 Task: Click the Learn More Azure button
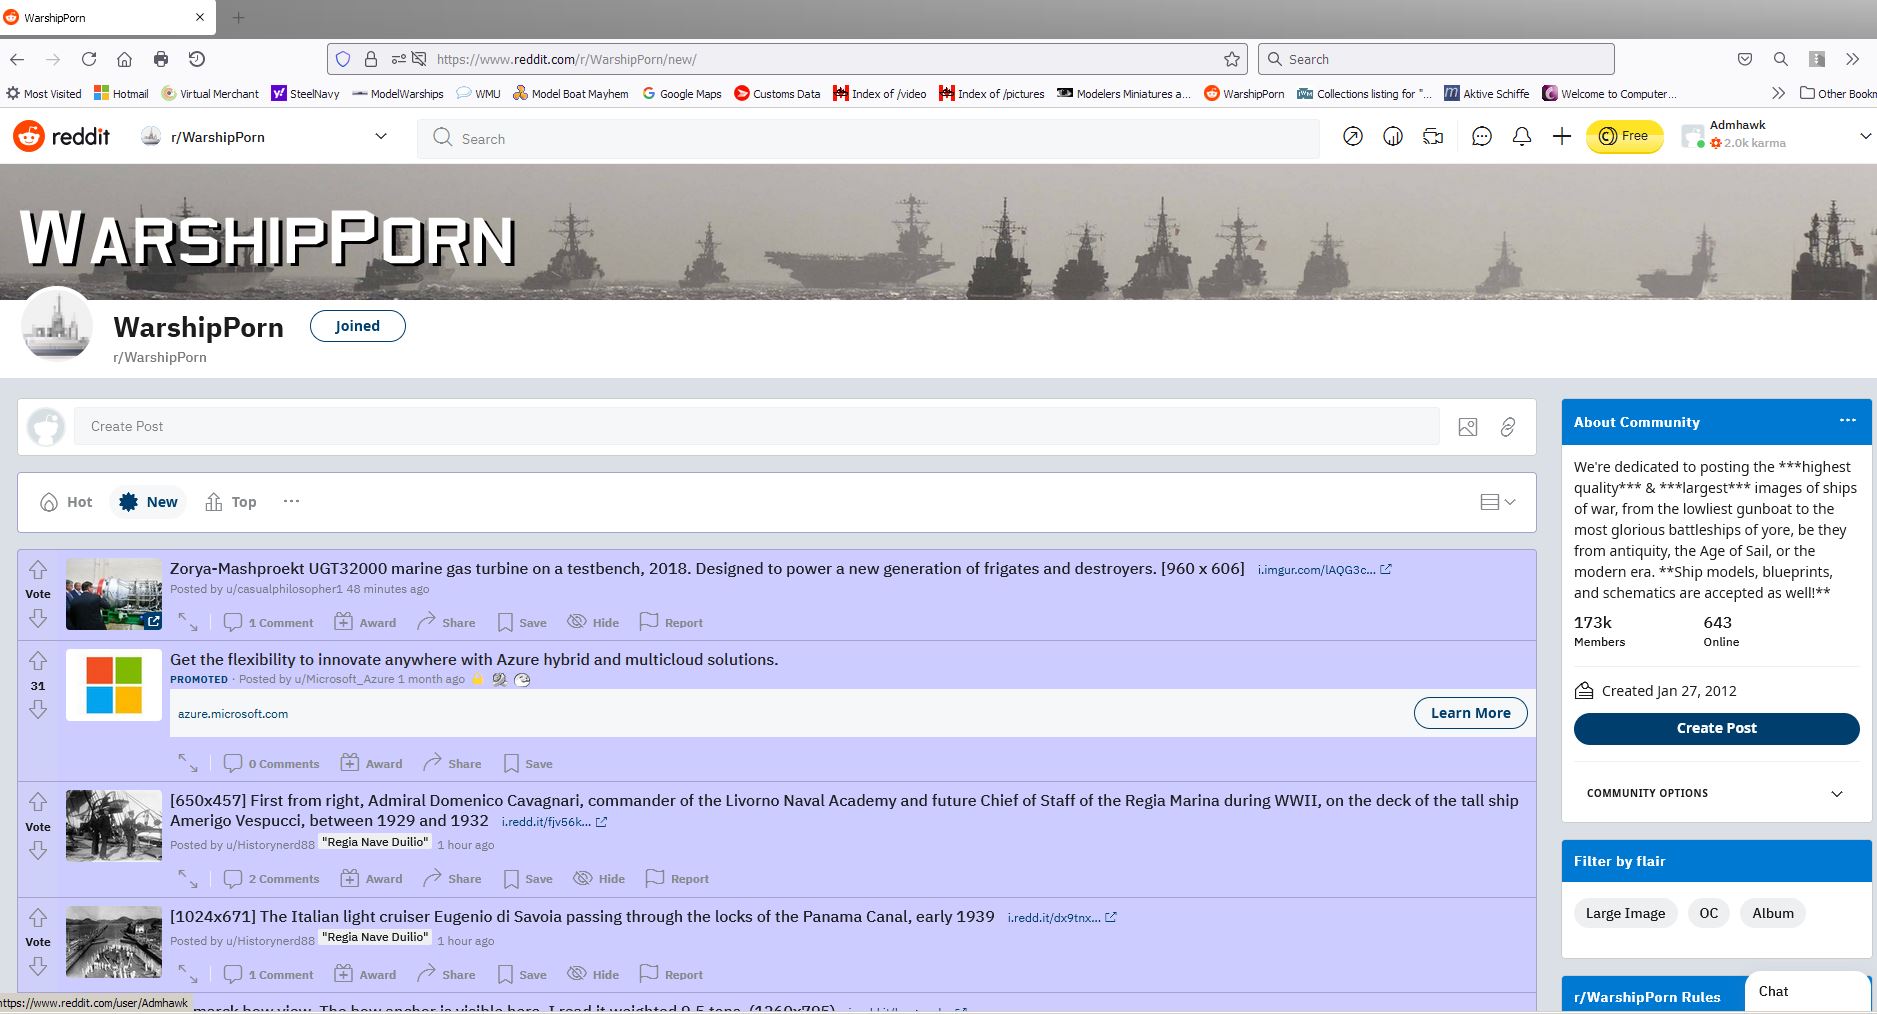[x=1470, y=713]
